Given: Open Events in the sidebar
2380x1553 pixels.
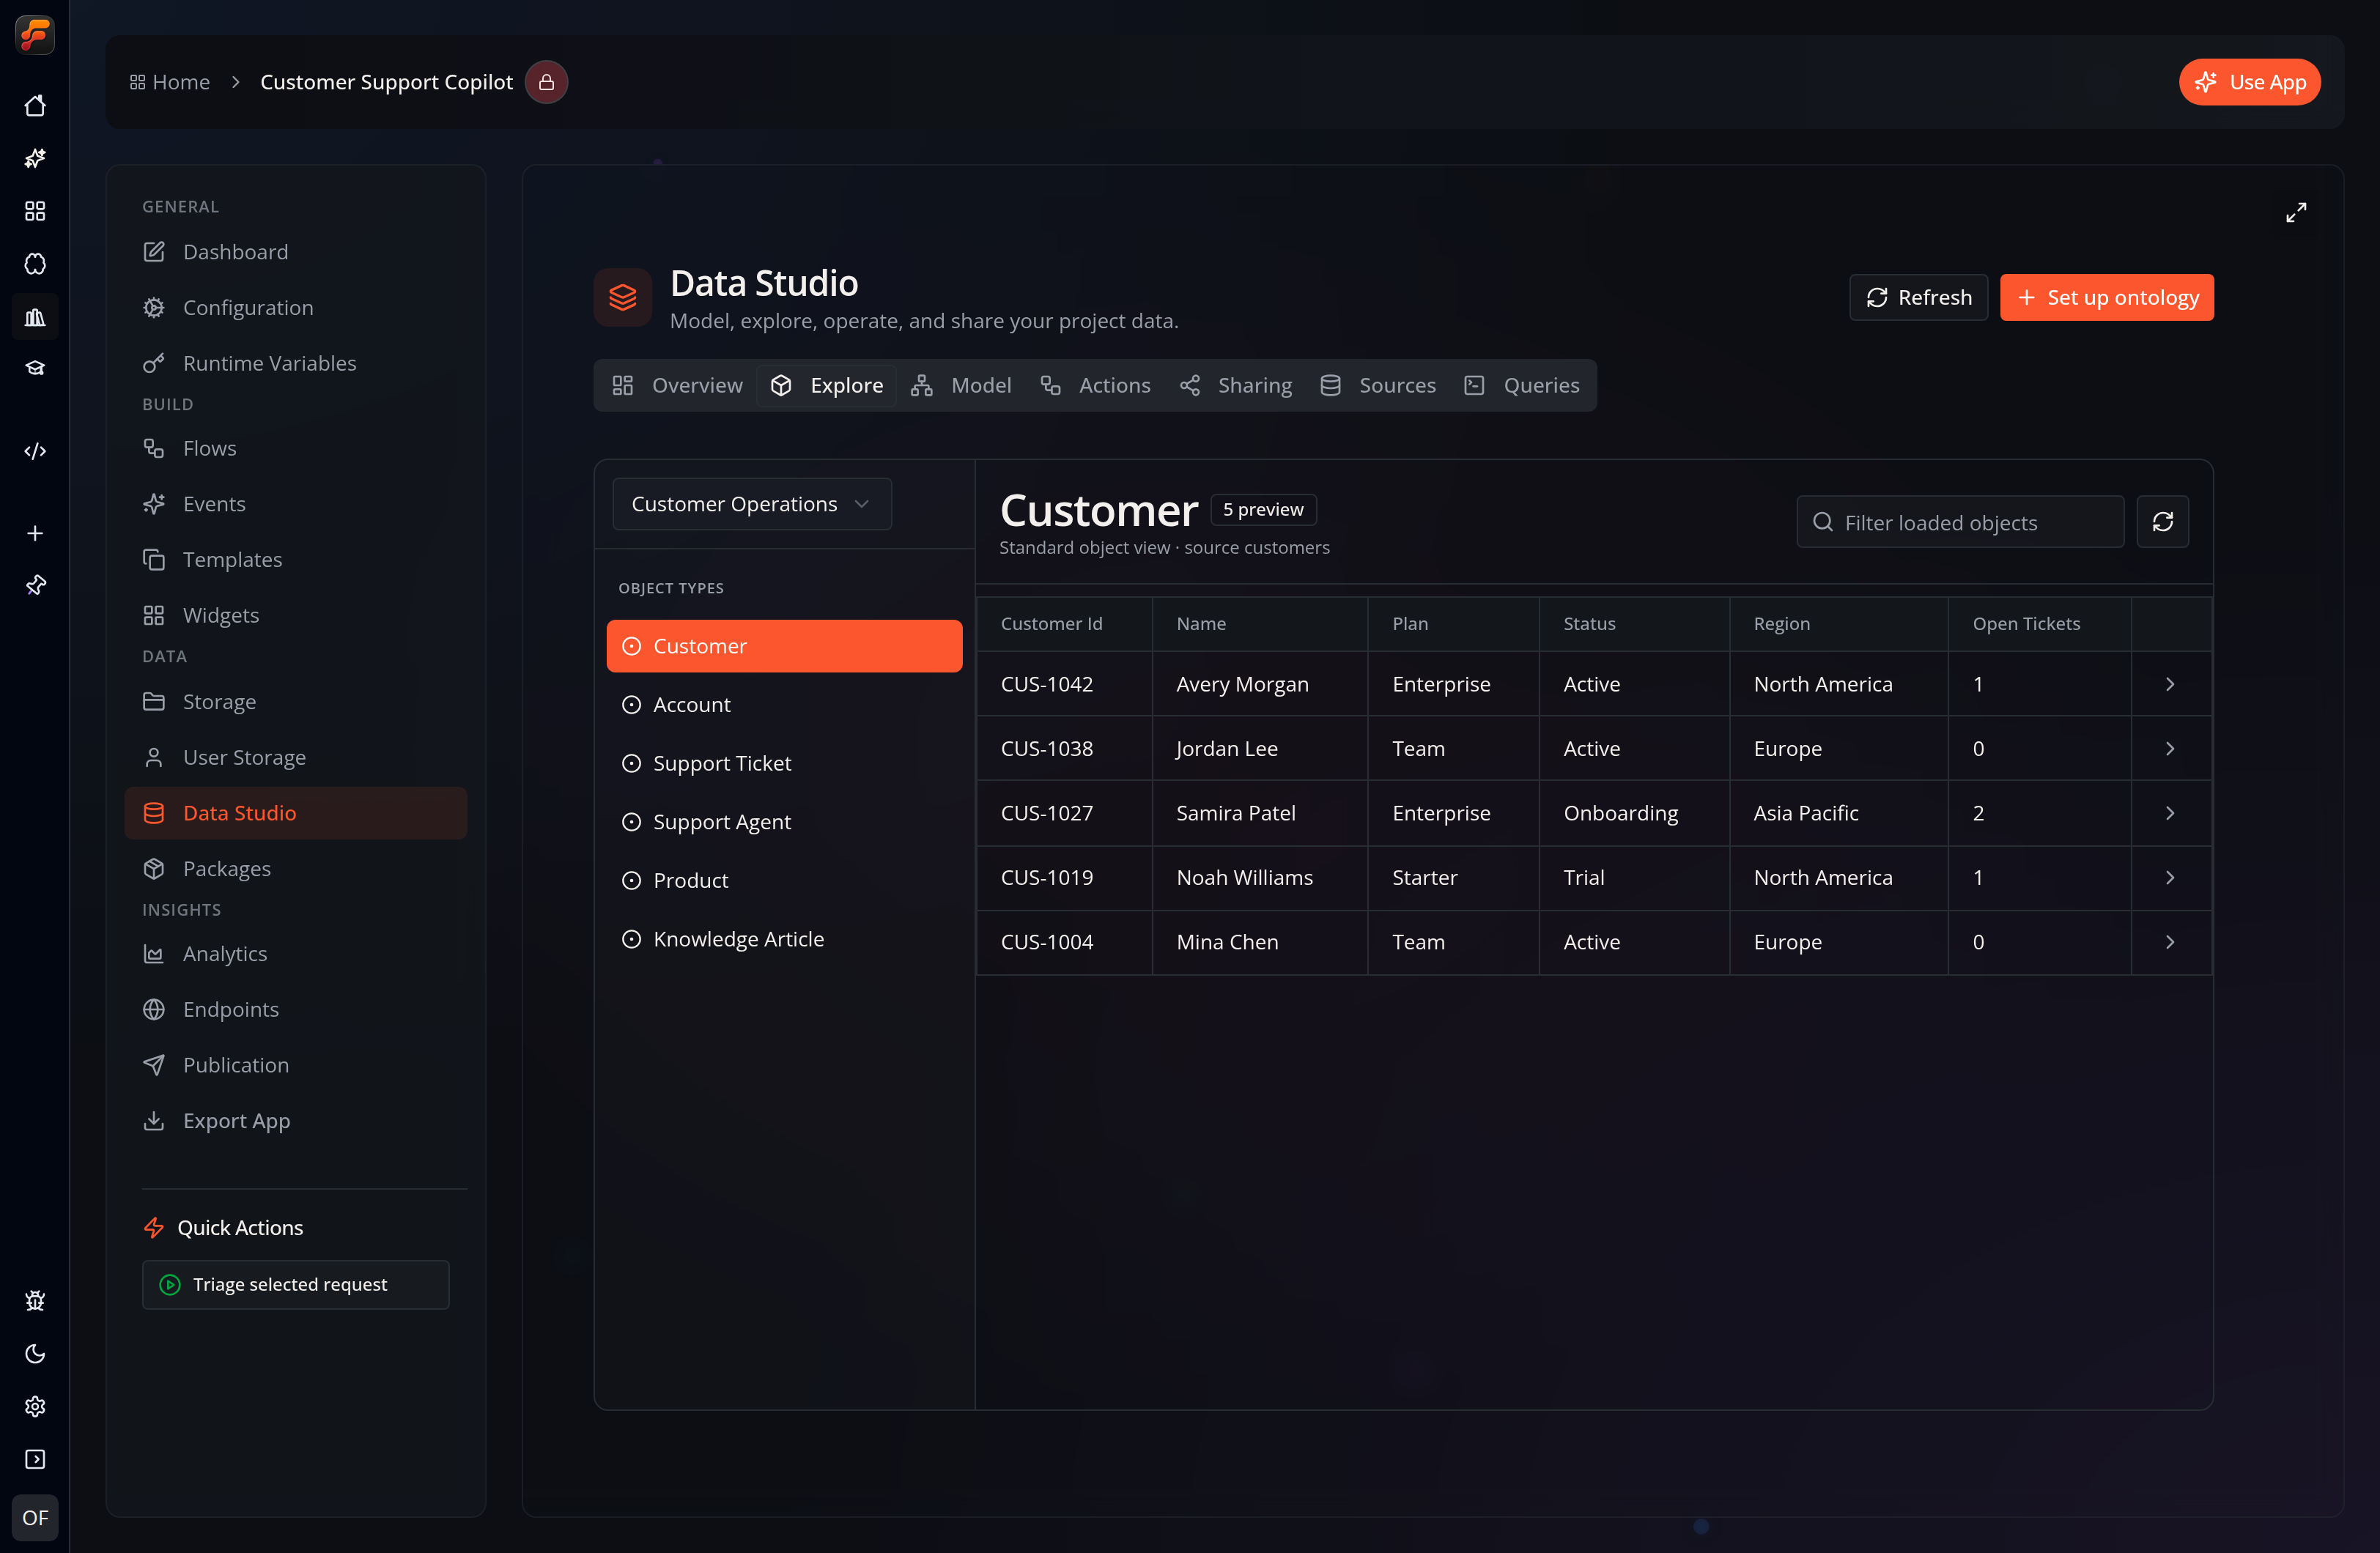Looking at the screenshot, I should click(x=296, y=504).
